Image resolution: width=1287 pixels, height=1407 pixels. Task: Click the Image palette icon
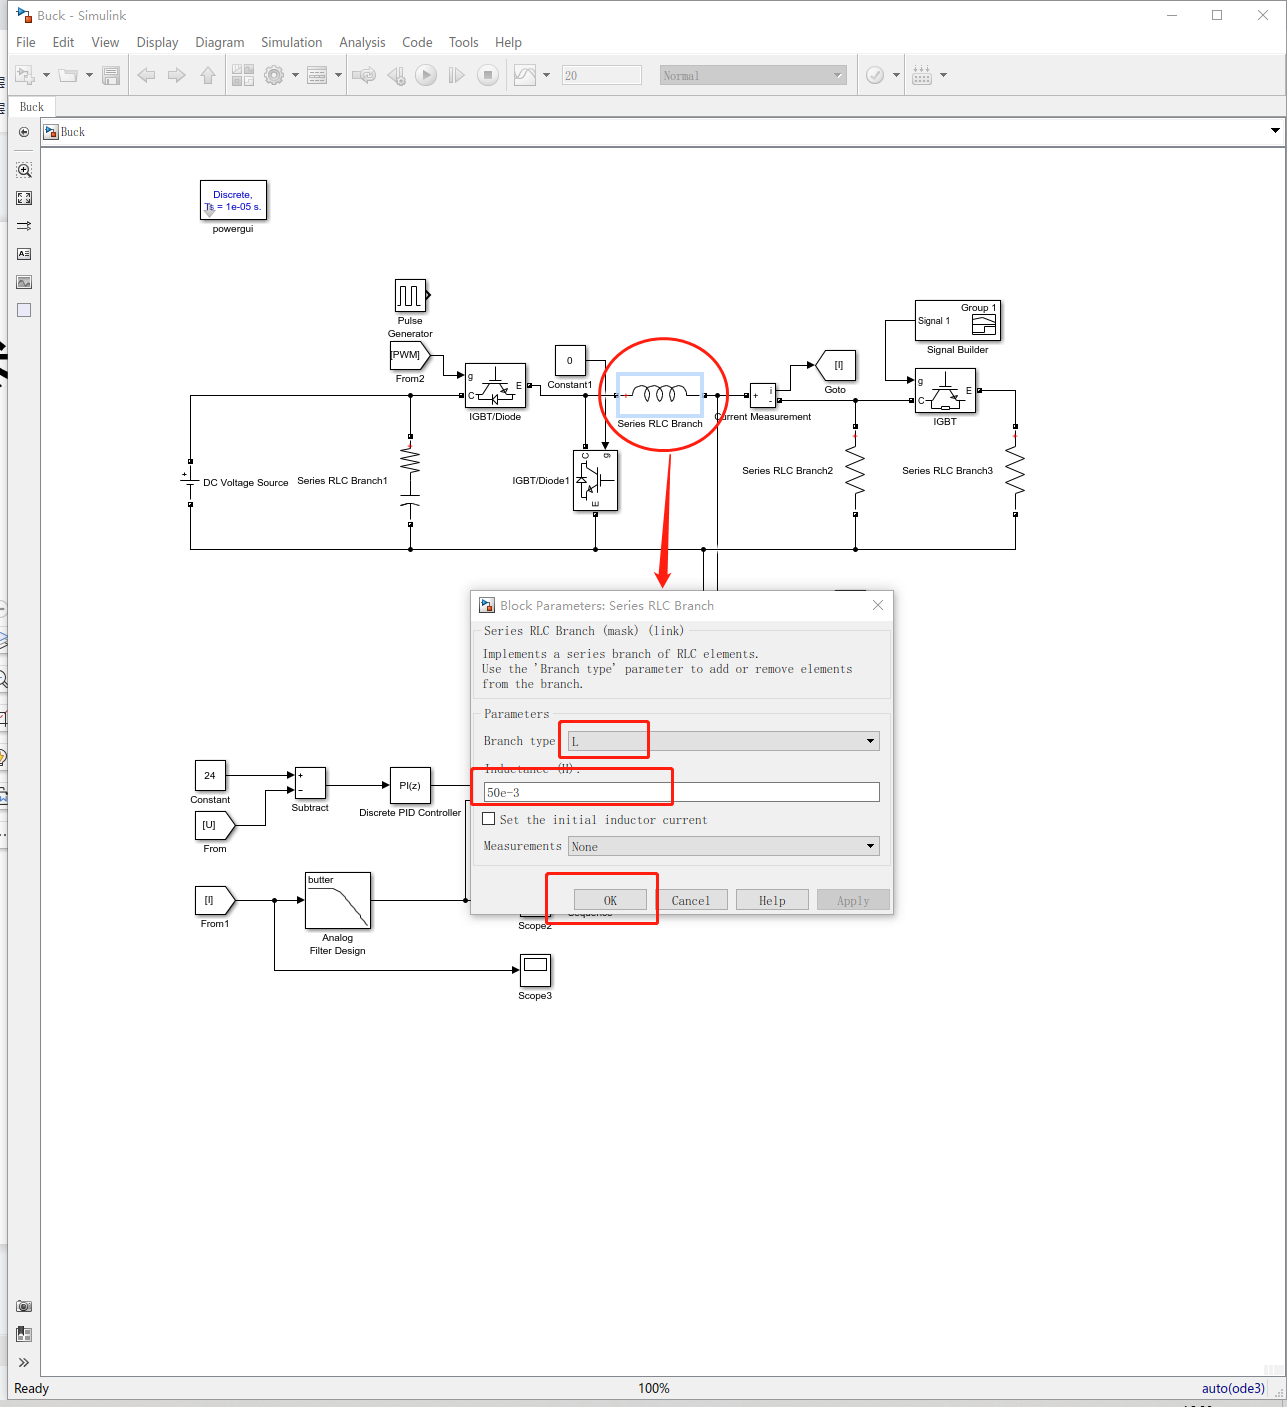tap(24, 282)
